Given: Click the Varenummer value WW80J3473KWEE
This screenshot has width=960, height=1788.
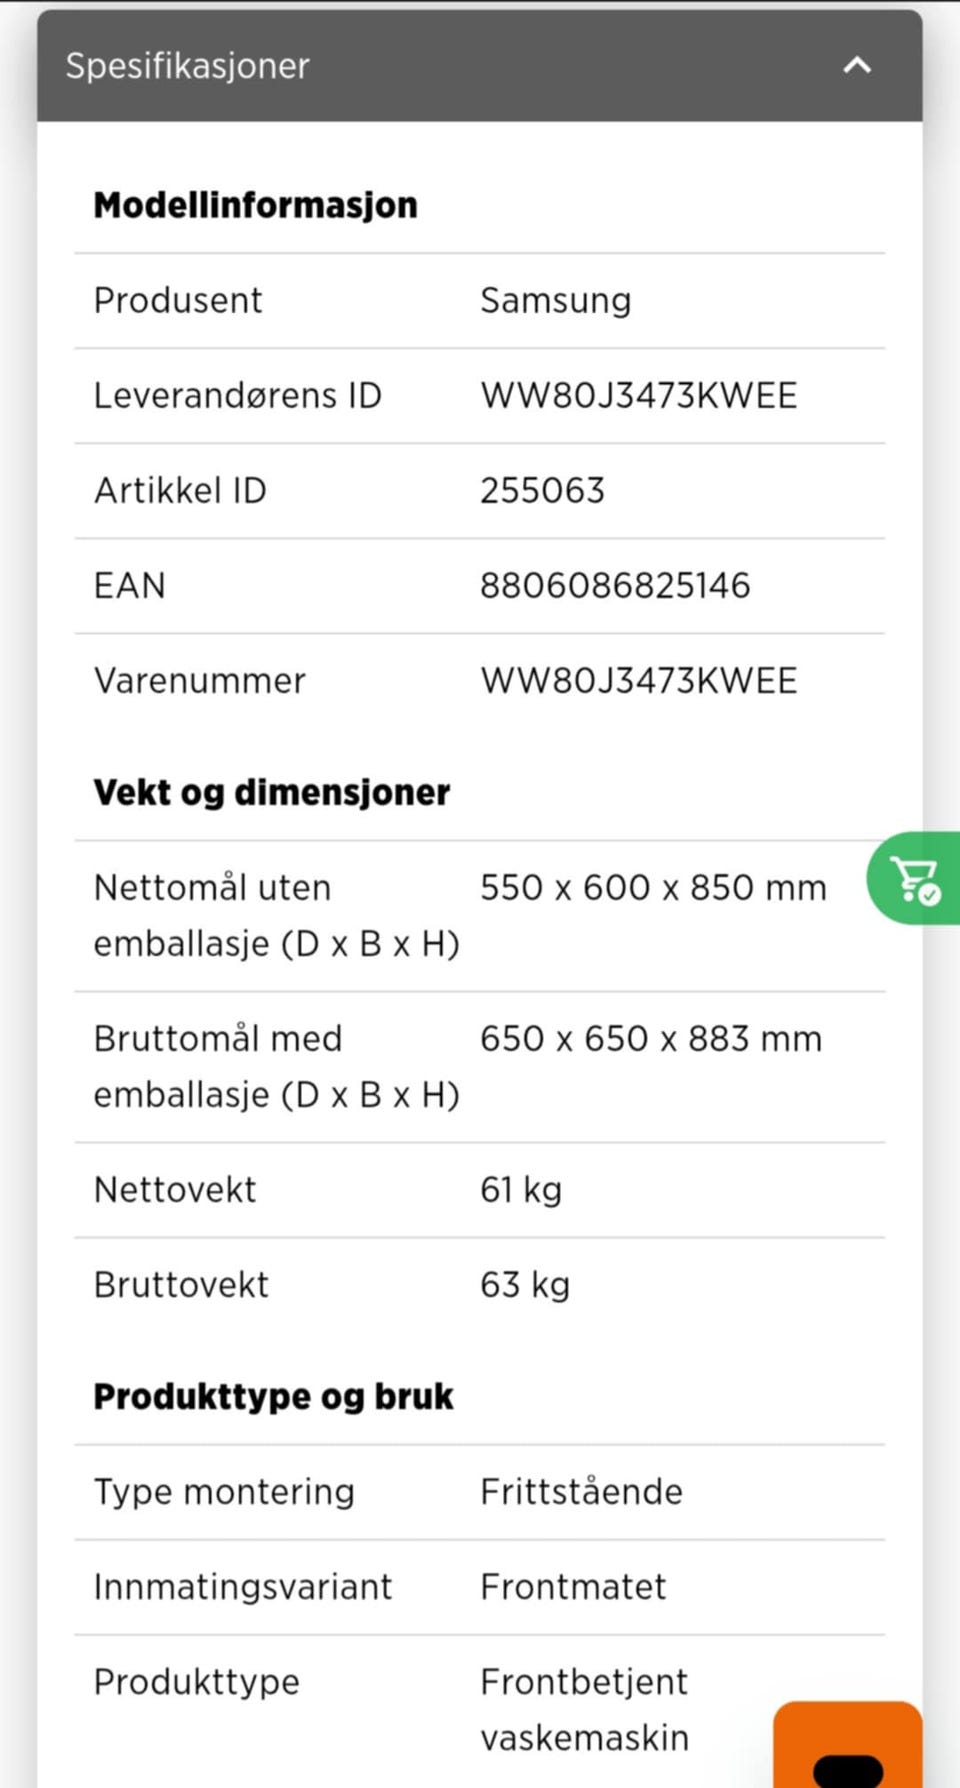Looking at the screenshot, I should (639, 681).
